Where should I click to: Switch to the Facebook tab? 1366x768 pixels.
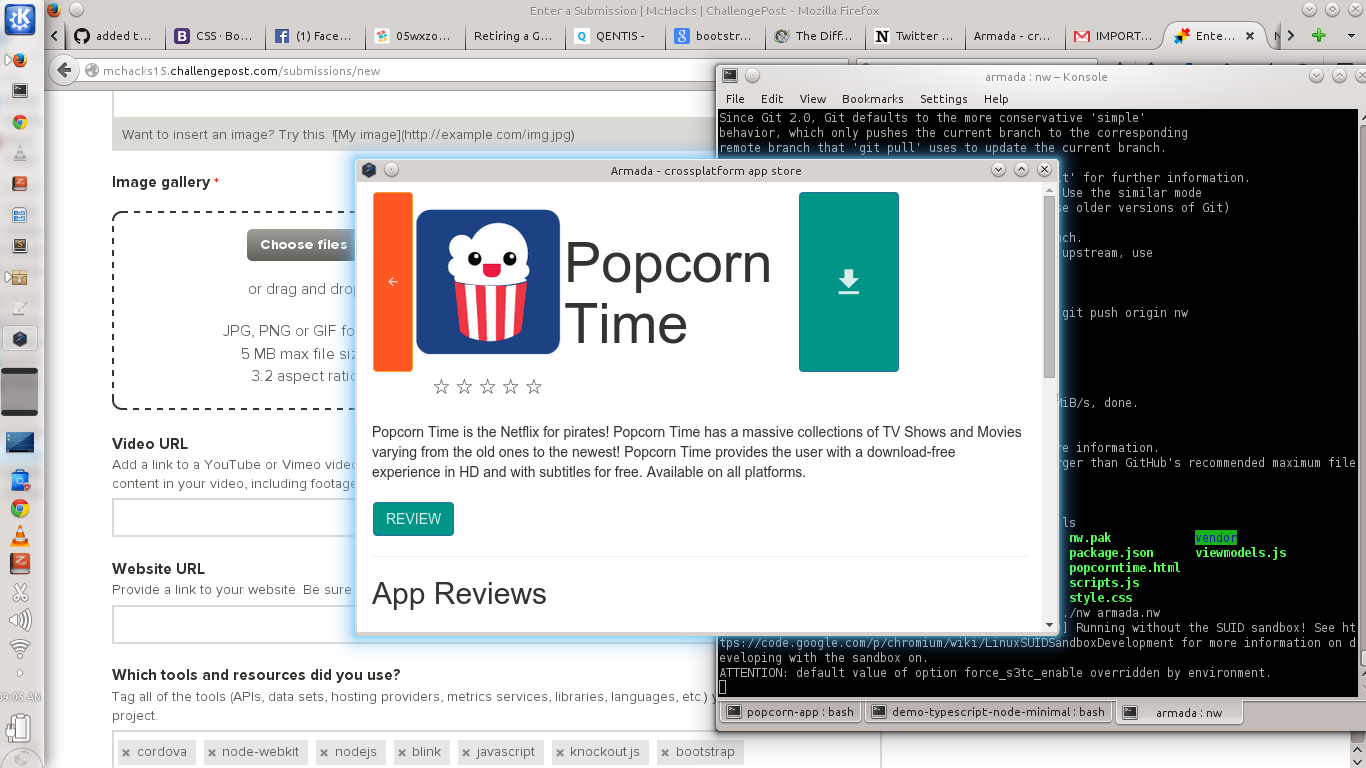coord(313,36)
